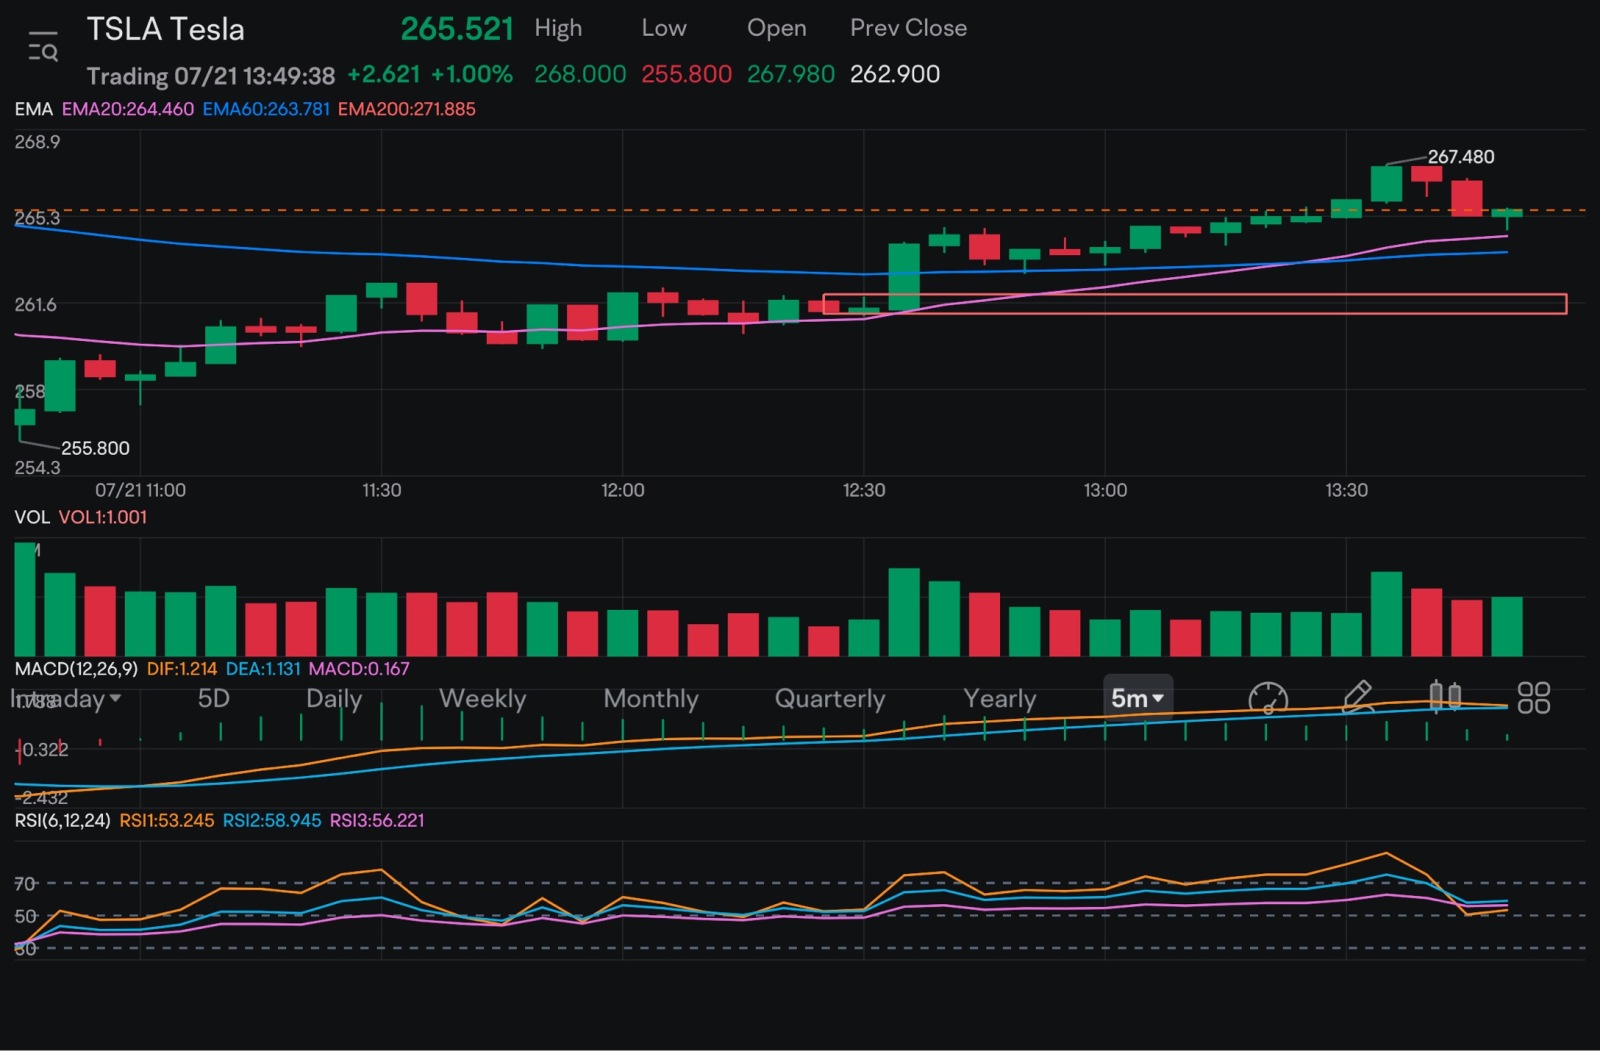Open the 5m interval dropdown
This screenshot has height=1051, width=1600.
click(x=1138, y=698)
